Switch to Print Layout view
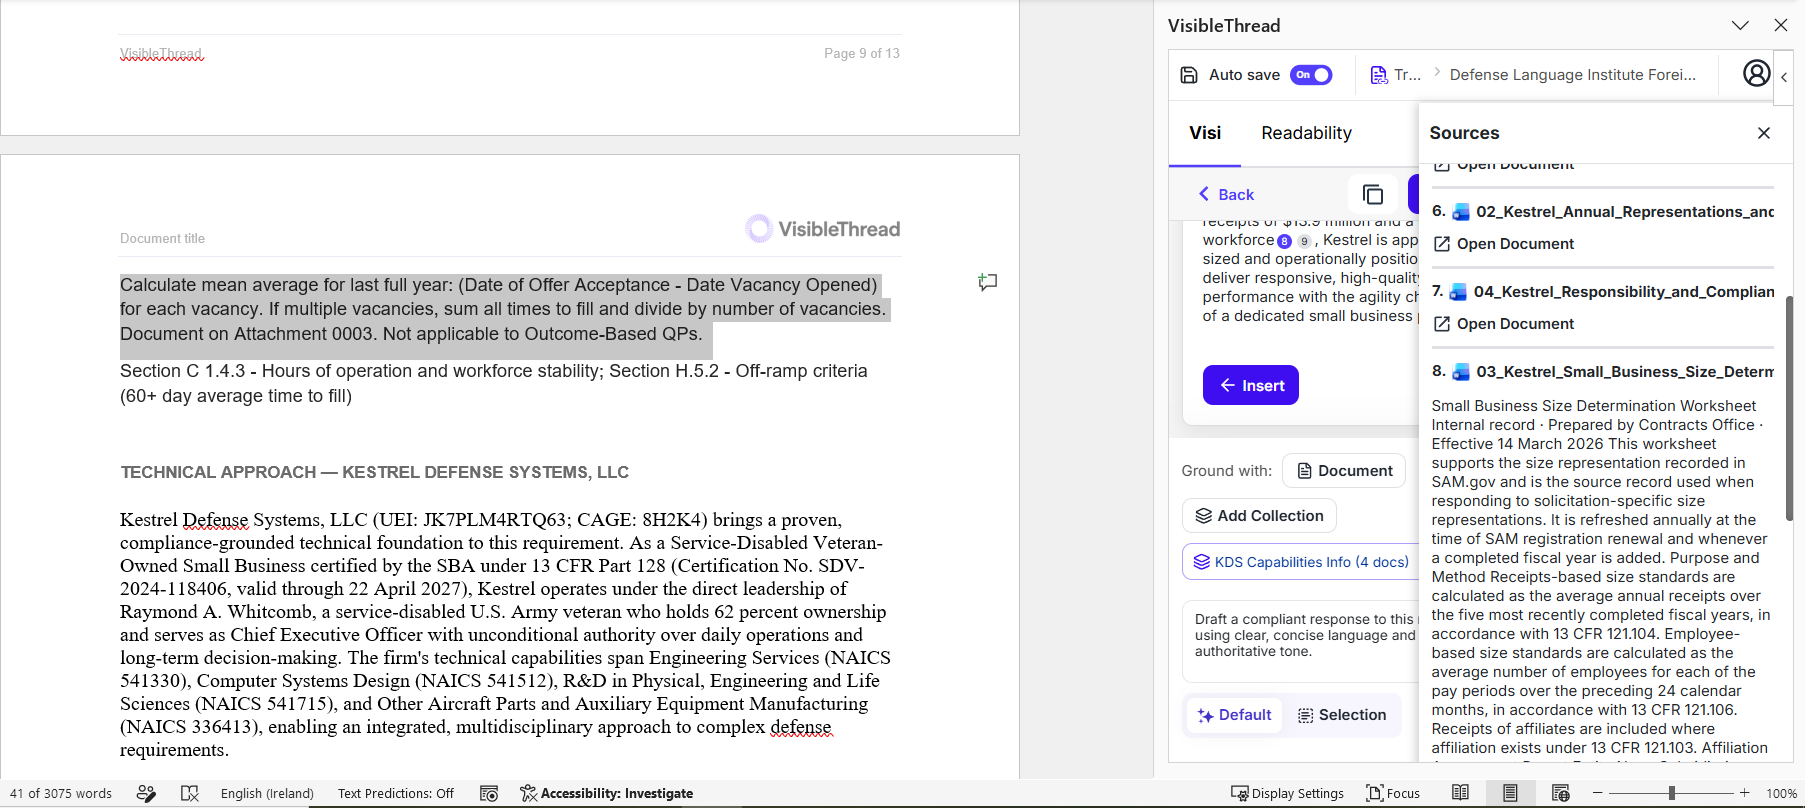1805x808 pixels. tap(1510, 793)
